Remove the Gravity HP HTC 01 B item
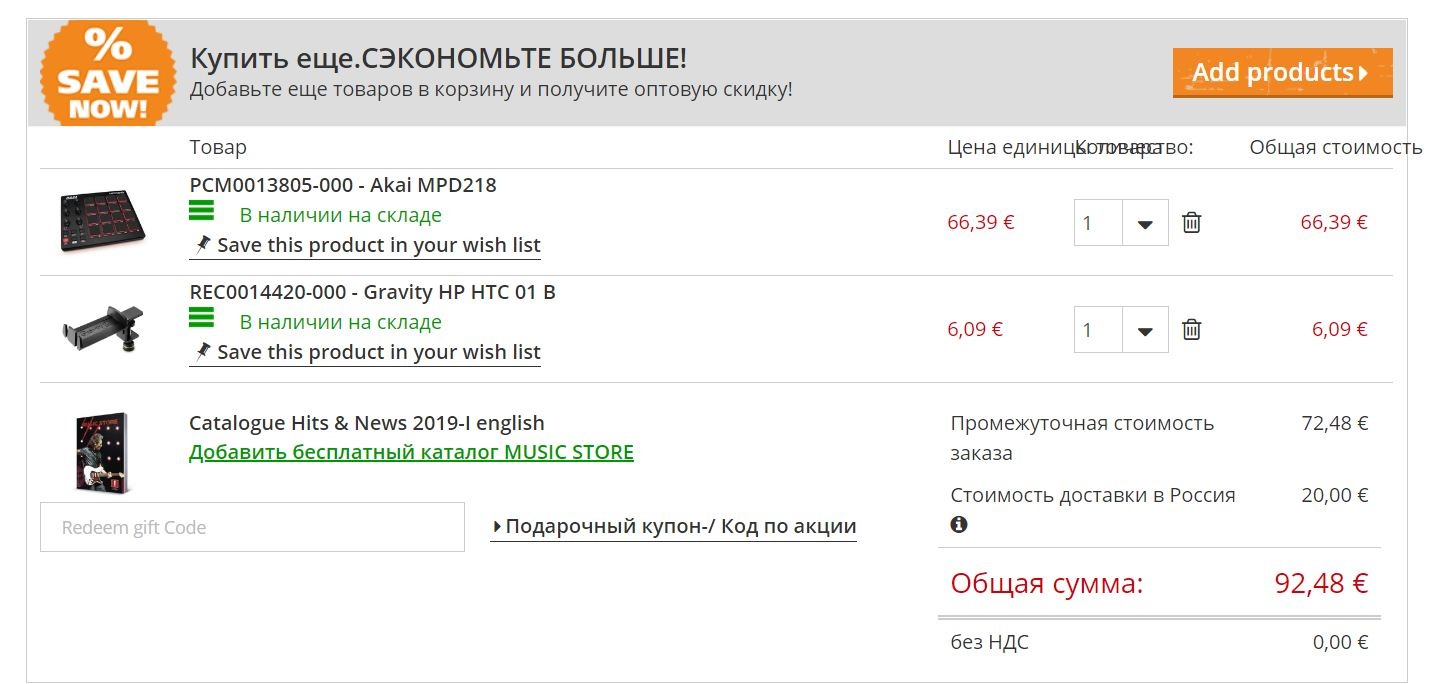Screen dimensions: 1454x684 (1191, 330)
